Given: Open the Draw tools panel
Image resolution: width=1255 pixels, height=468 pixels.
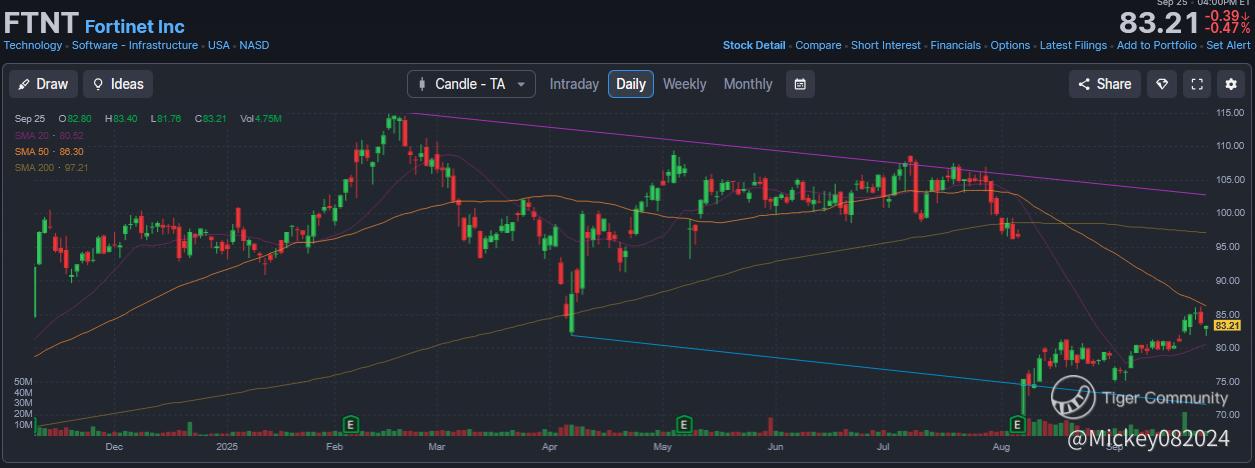Looking at the screenshot, I should (44, 84).
